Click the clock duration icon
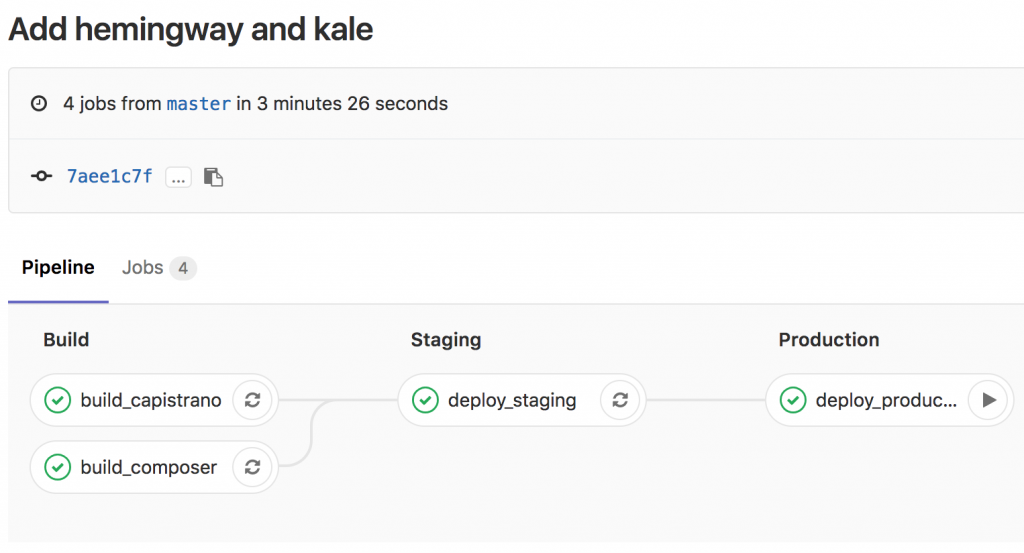 [x=39, y=103]
